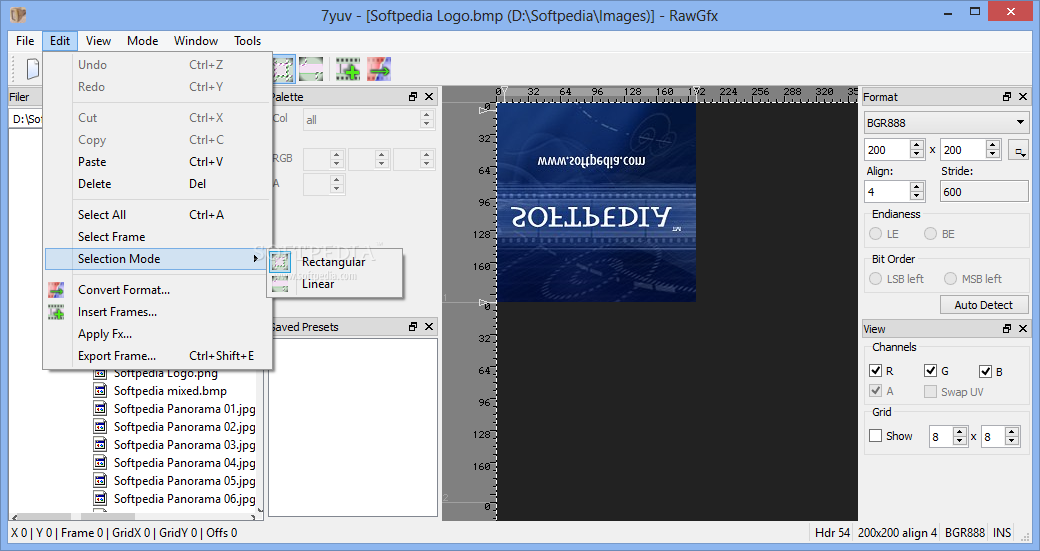This screenshot has height=551, width=1040.
Task: Click file icon of Softpedia Panorama 06.jpg
Action: [100, 498]
